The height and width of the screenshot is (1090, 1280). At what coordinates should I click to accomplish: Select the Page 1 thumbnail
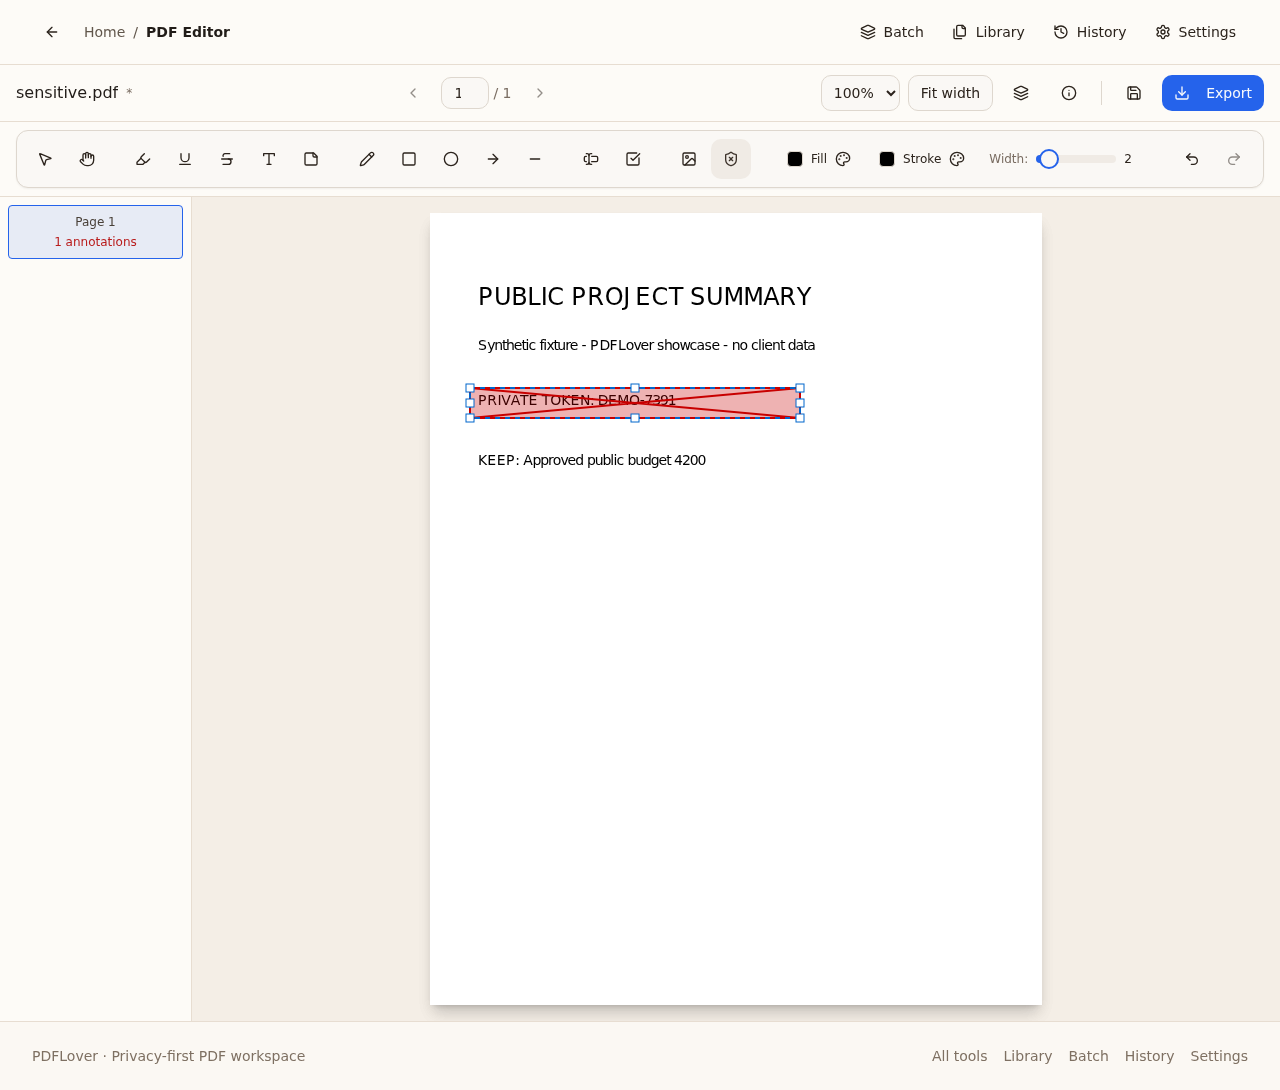click(x=95, y=232)
